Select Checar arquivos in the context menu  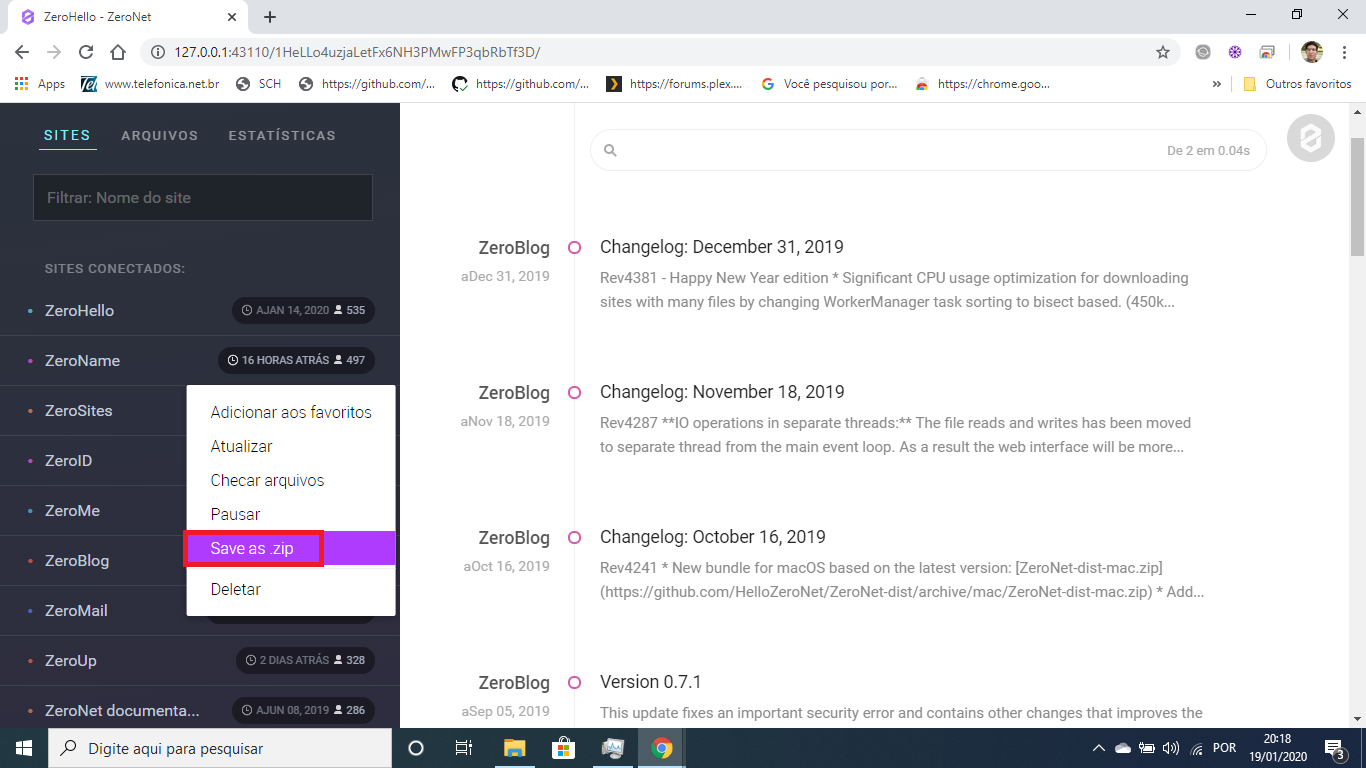tap(291, 480)
